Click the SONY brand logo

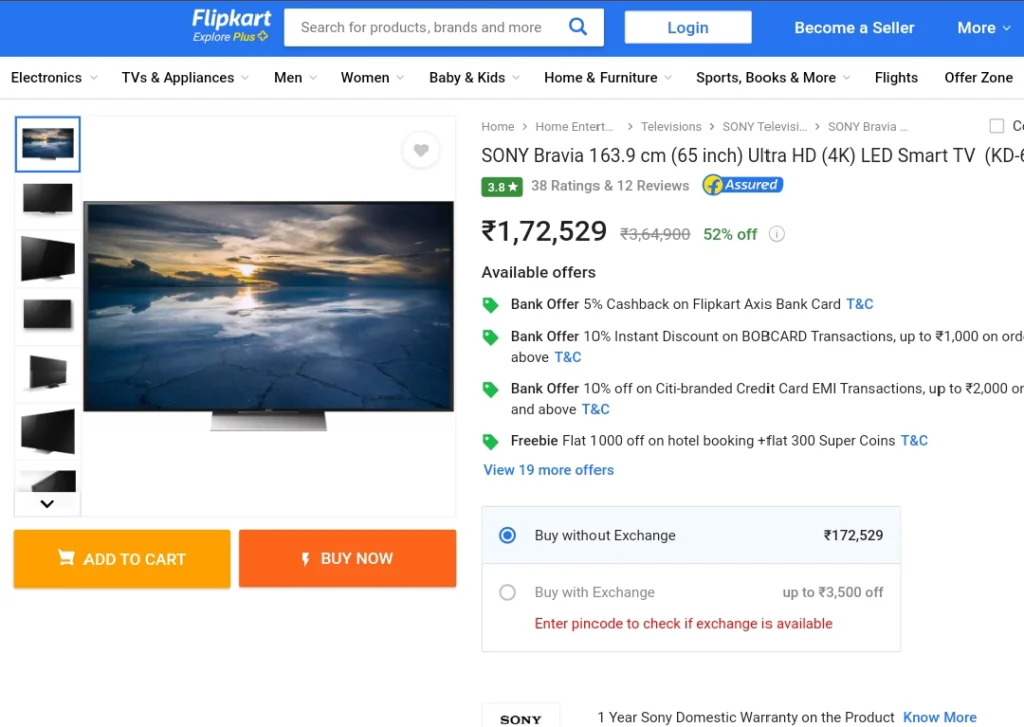pos(520,719)
